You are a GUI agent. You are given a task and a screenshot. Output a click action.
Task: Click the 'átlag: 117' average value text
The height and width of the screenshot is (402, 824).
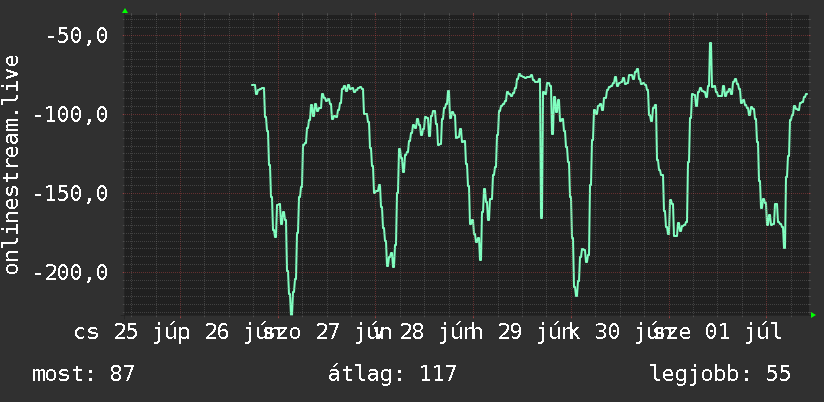click(392, 374)
